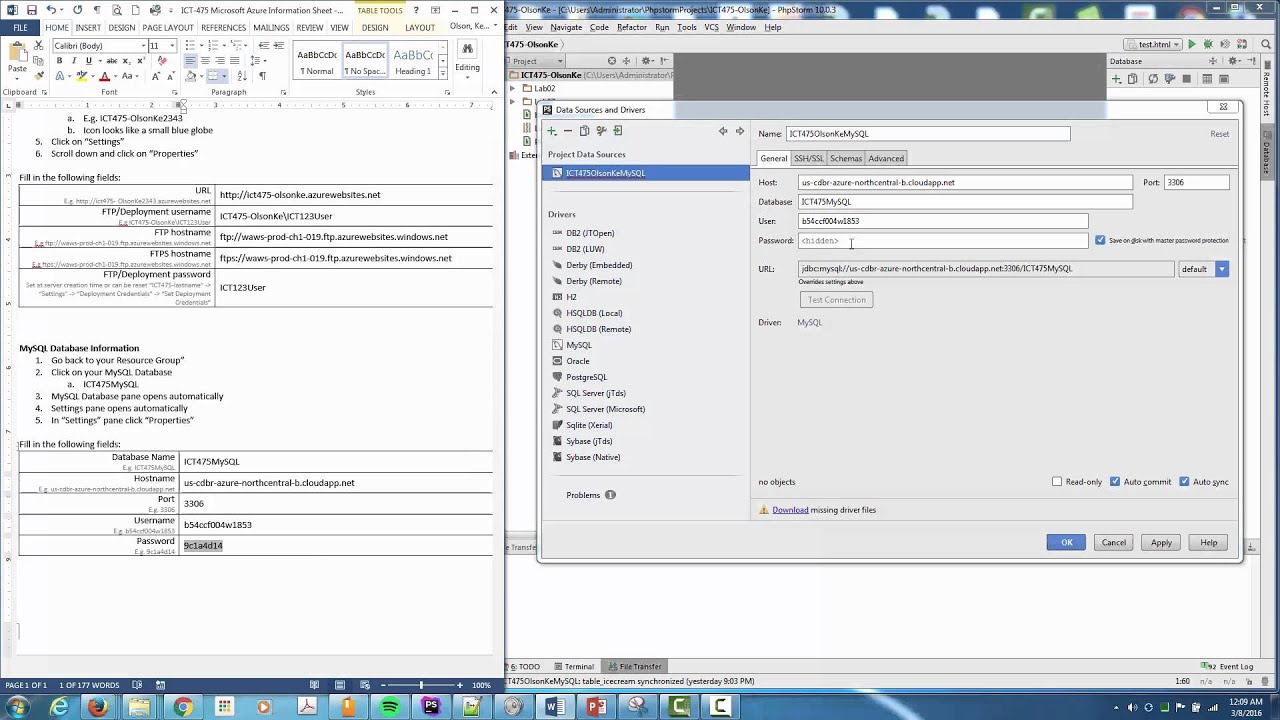Select Sqlite (Xerial) in Drivers list
The height and width of the screenshot is (720, 1280).
tap(589, 425)
